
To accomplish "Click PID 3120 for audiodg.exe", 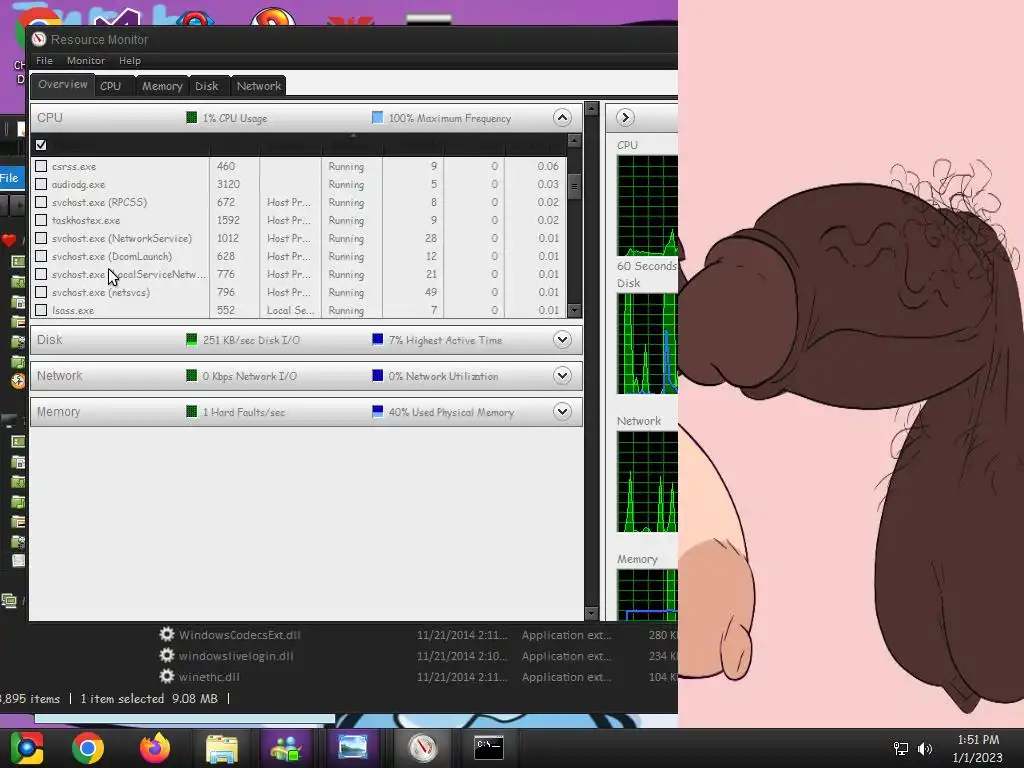I will click(229, 184).
